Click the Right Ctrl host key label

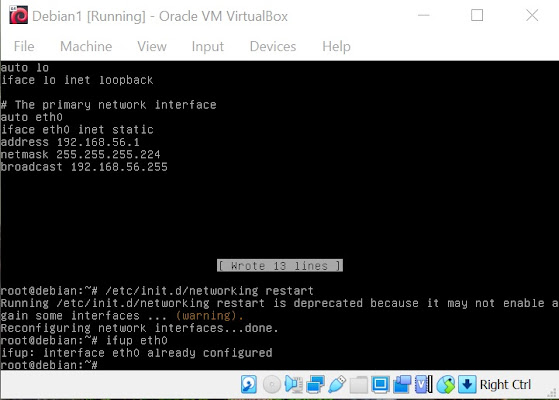tap(505, 385)
